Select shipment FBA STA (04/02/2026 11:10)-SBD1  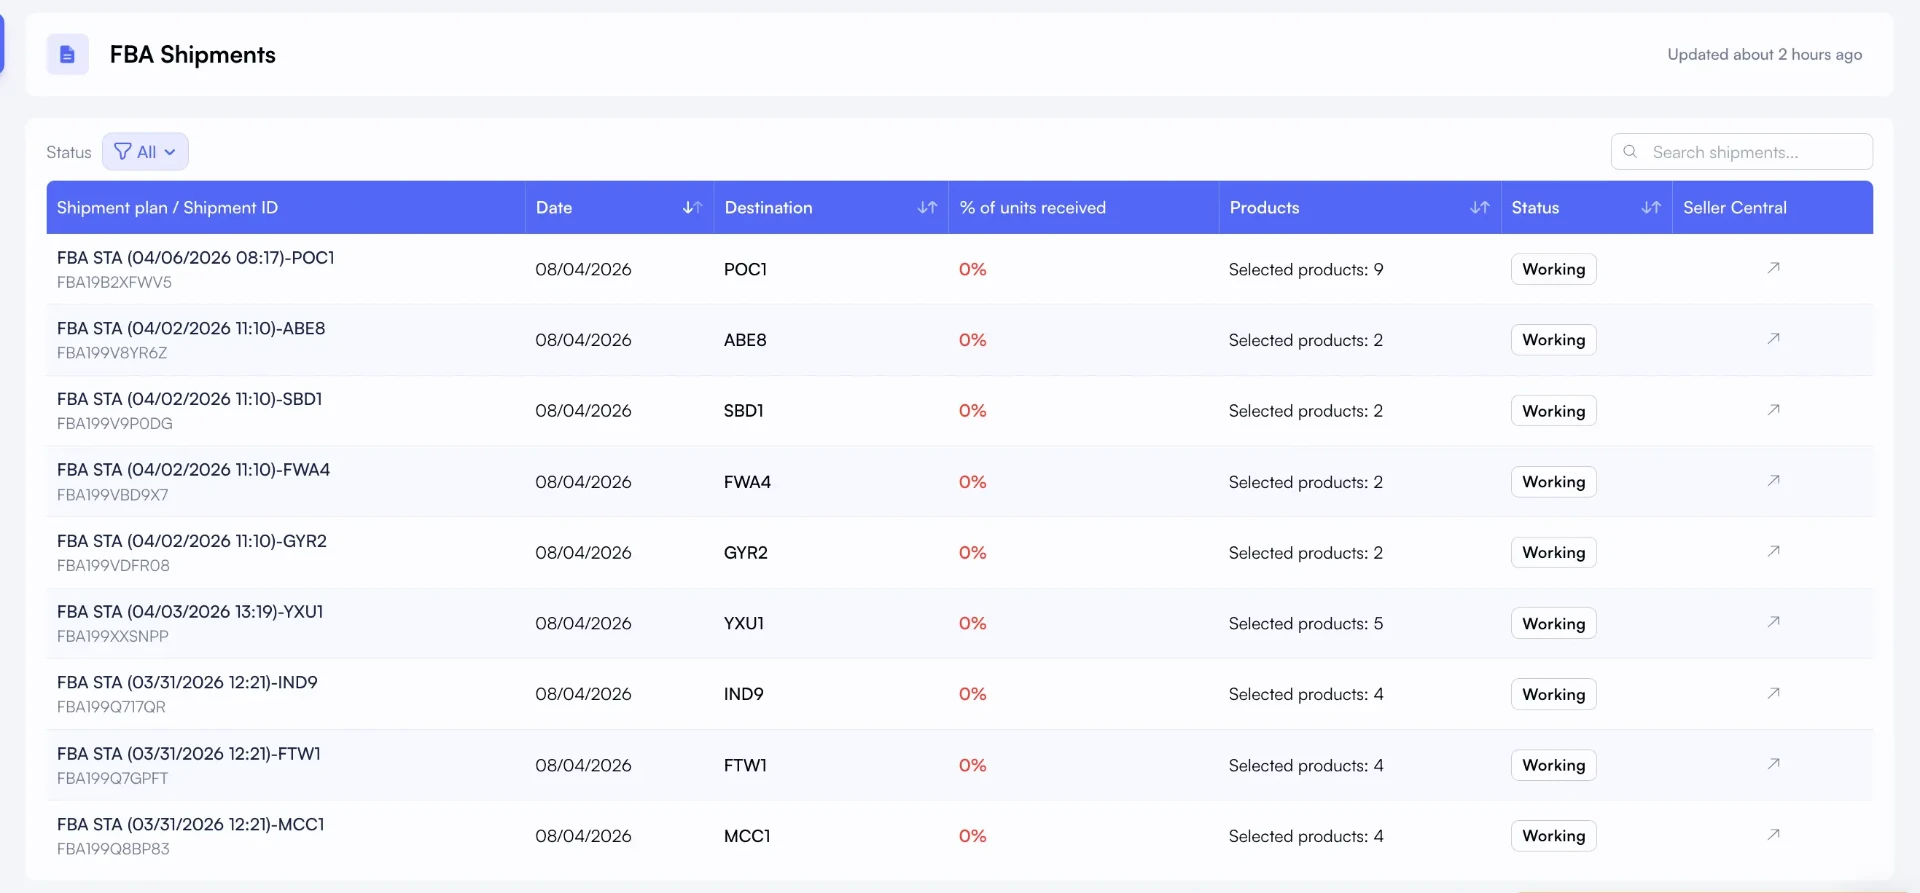tap(190, 399)
